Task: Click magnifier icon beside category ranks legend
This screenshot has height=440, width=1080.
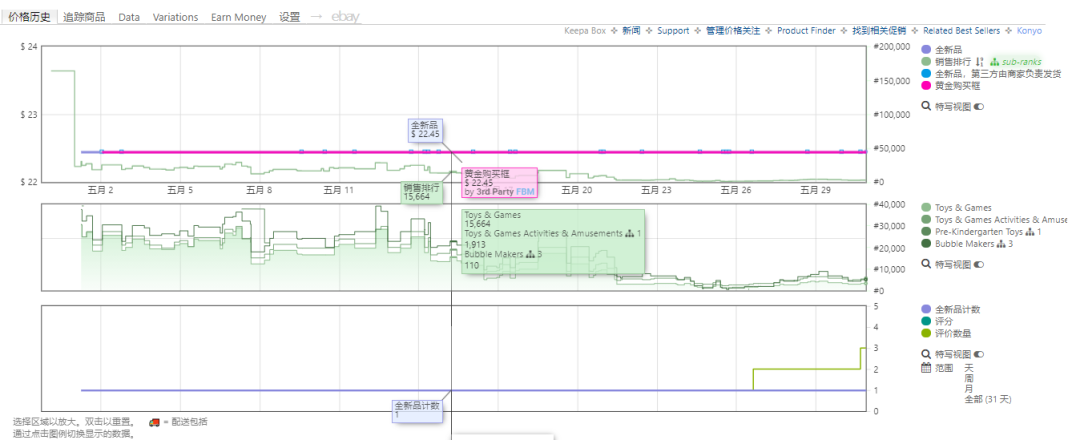Action: pyautogui.click(x=926, y=264)
